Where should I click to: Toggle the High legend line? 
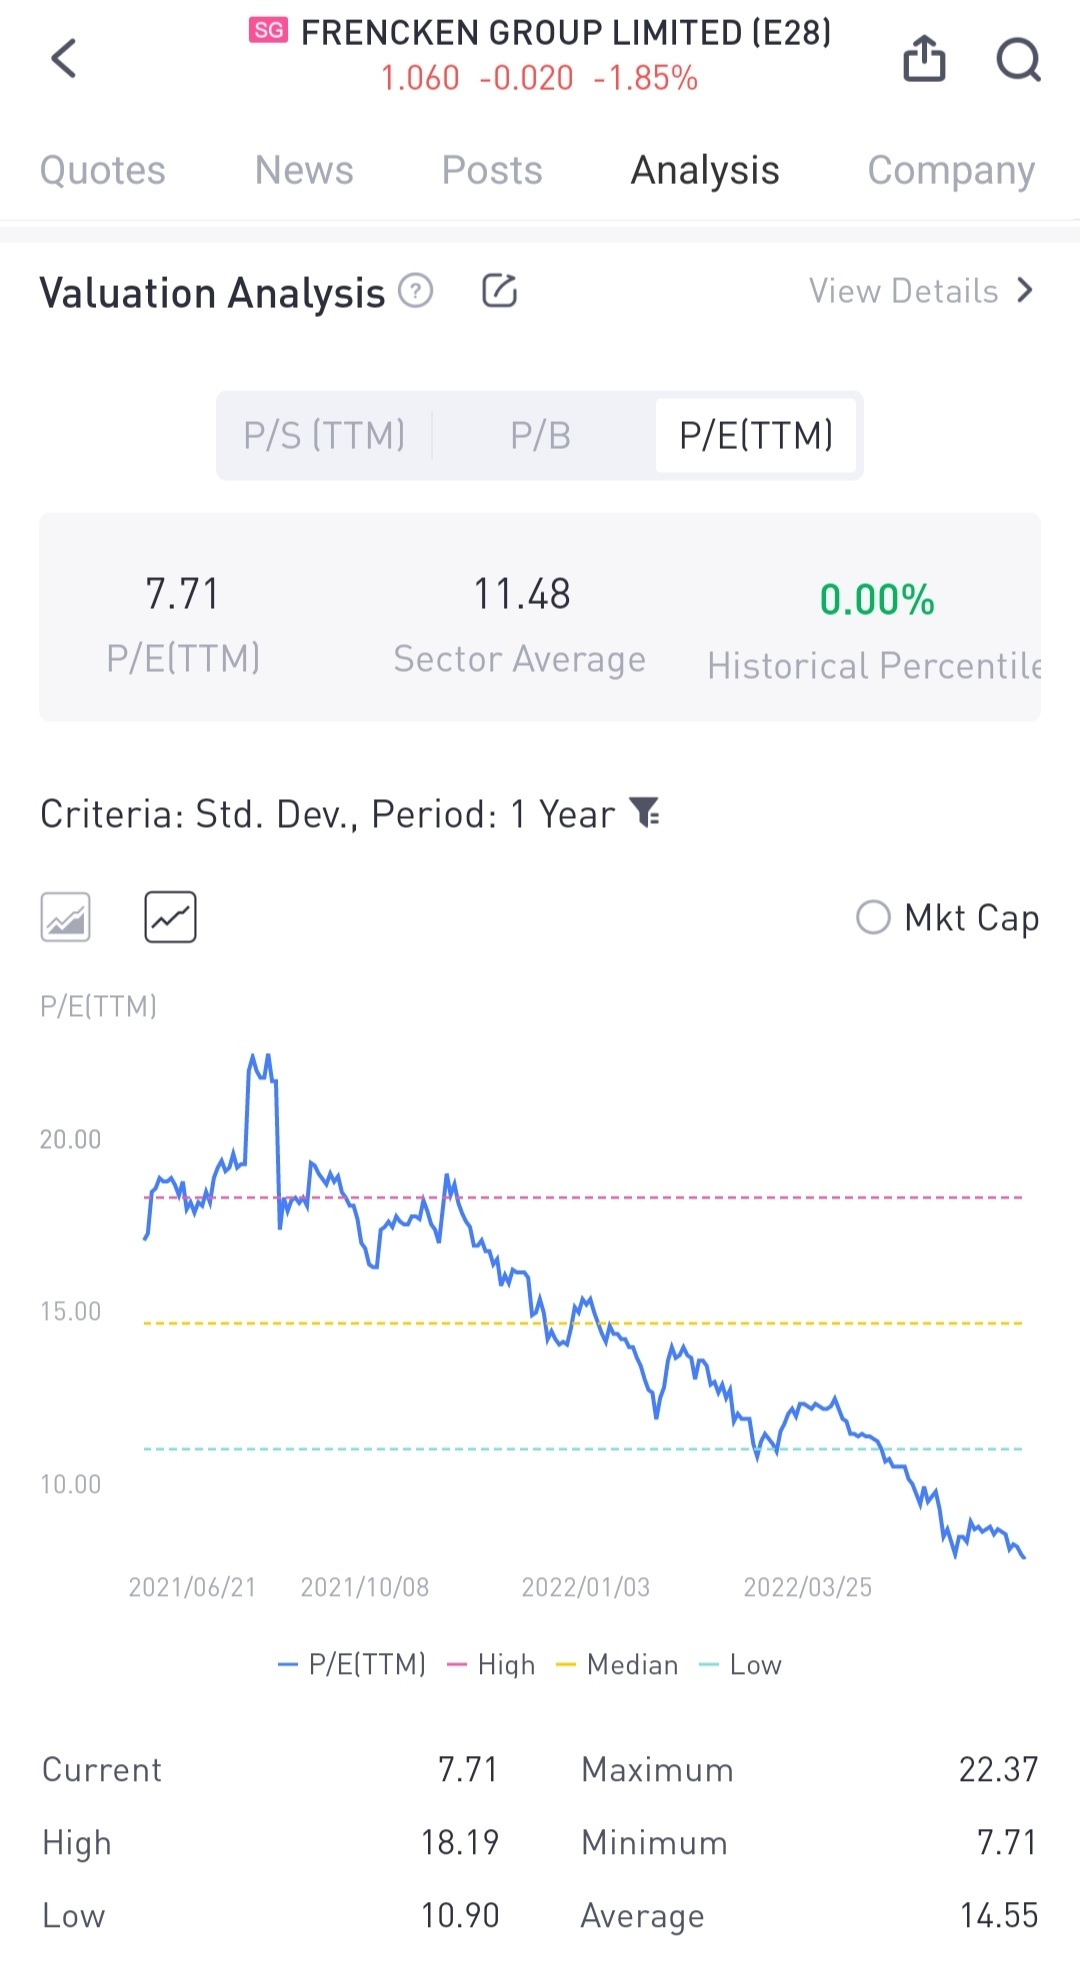click(491, 1664)
